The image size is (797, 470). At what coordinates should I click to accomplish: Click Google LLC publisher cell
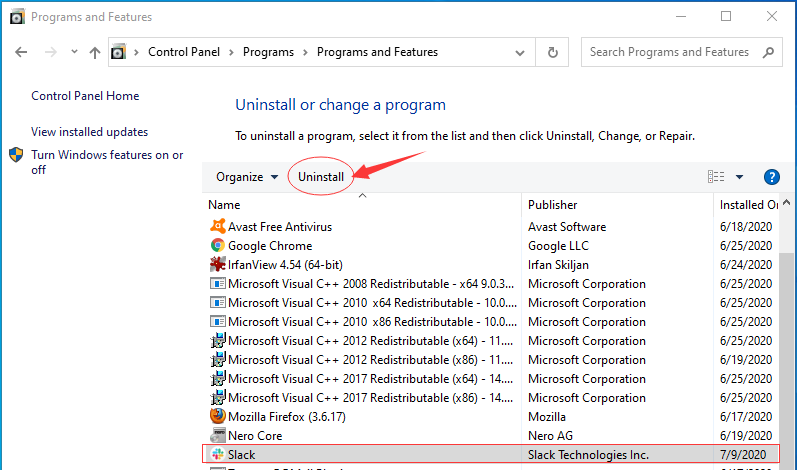pyautogui.click(x=558, y=245)
